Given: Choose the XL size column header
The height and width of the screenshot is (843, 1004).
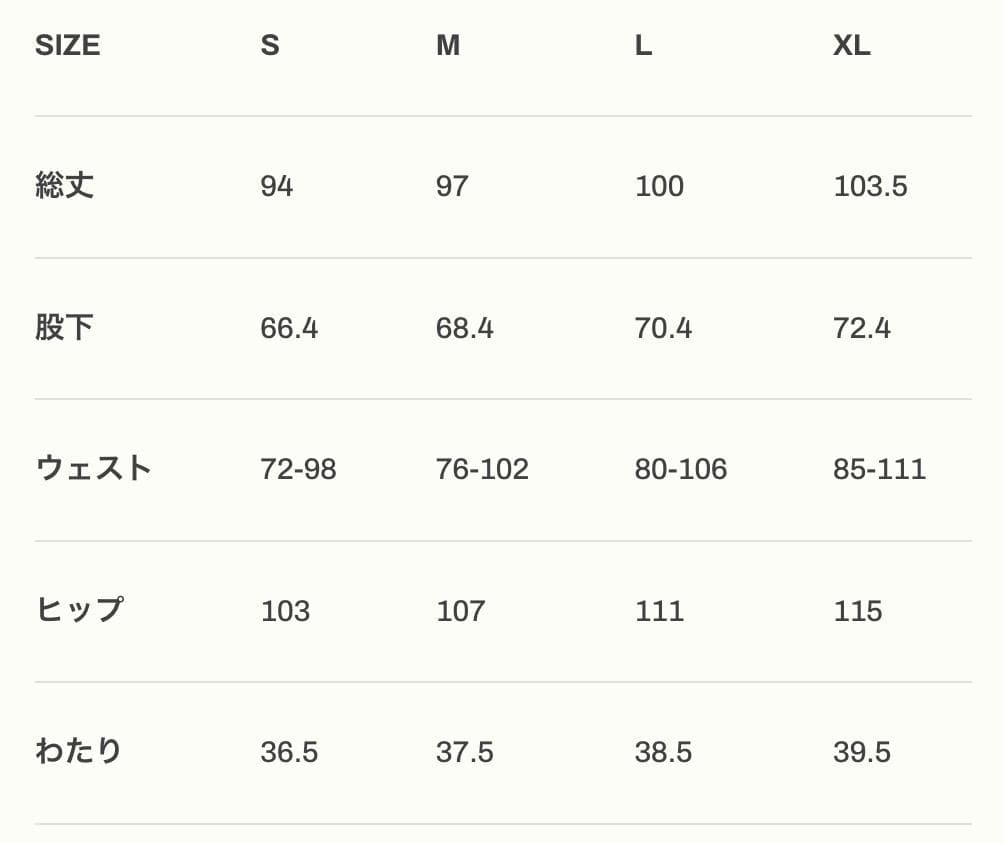Looking at the screenshot, I should click(852, 46).
